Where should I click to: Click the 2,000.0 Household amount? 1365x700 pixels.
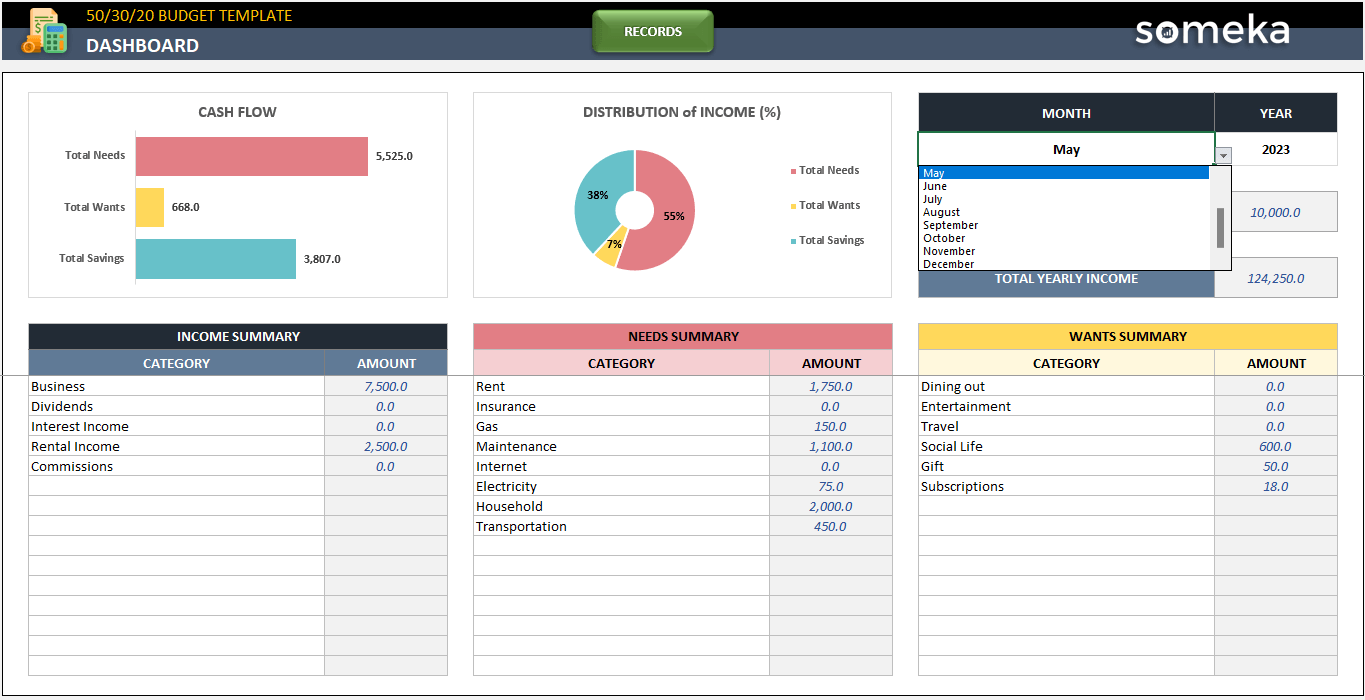831,506
